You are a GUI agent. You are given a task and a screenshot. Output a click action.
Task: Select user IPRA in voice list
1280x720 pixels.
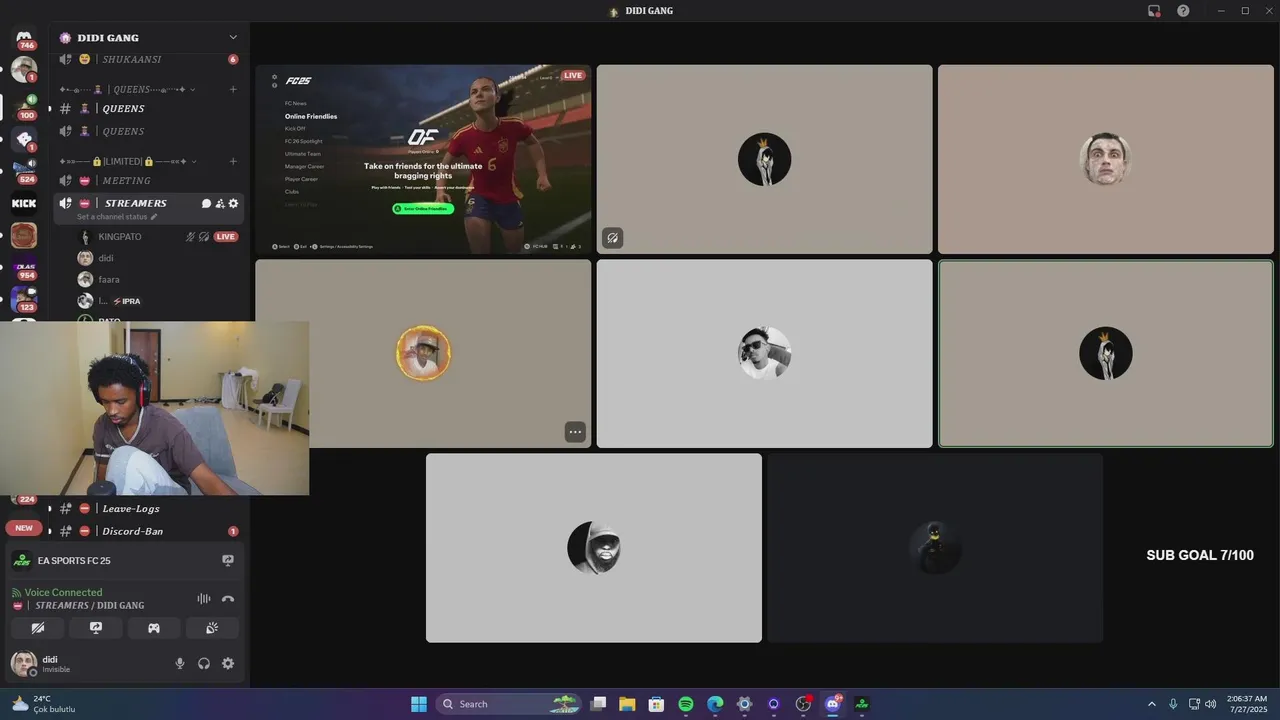coord(158,301)
